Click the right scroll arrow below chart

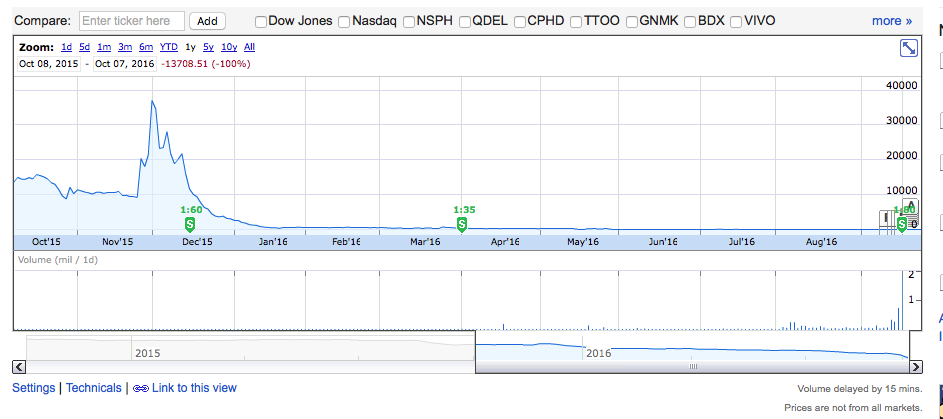(x=917, y=367)
